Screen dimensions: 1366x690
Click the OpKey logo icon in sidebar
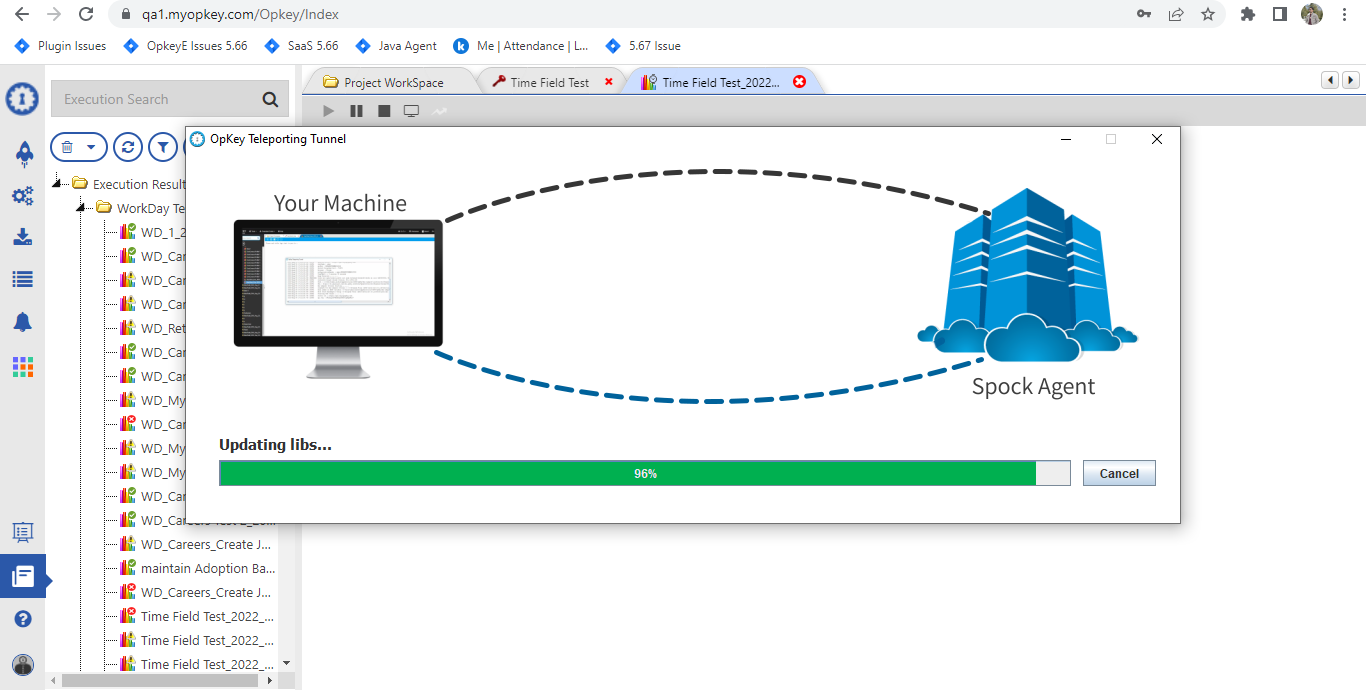point(22,100)
